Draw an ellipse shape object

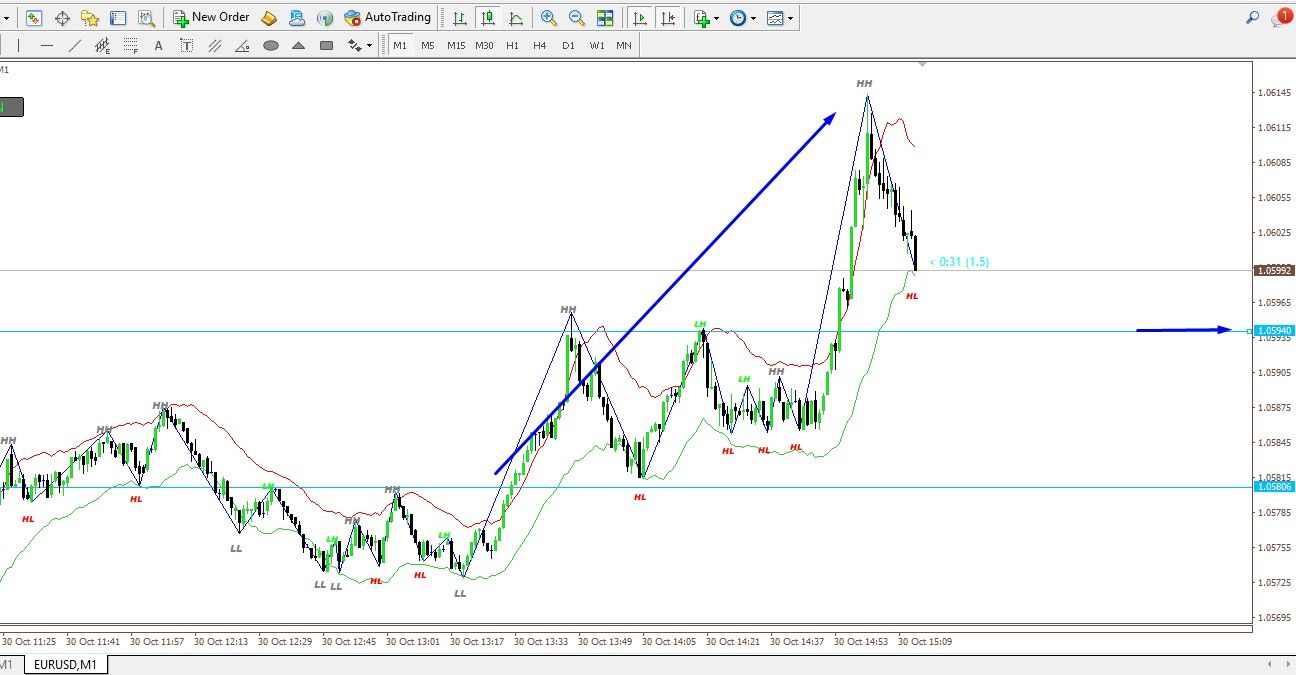click(270, 45)
